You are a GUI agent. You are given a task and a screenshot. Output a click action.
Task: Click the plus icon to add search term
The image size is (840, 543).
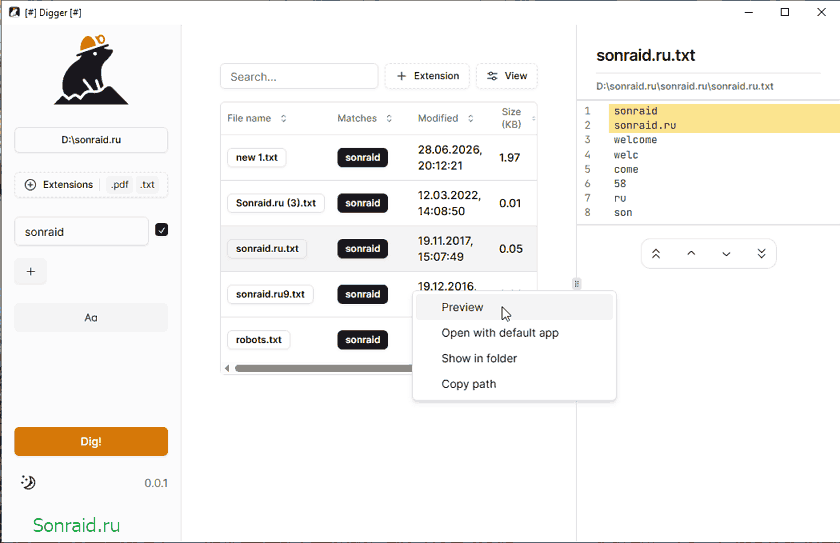(31, 272)
